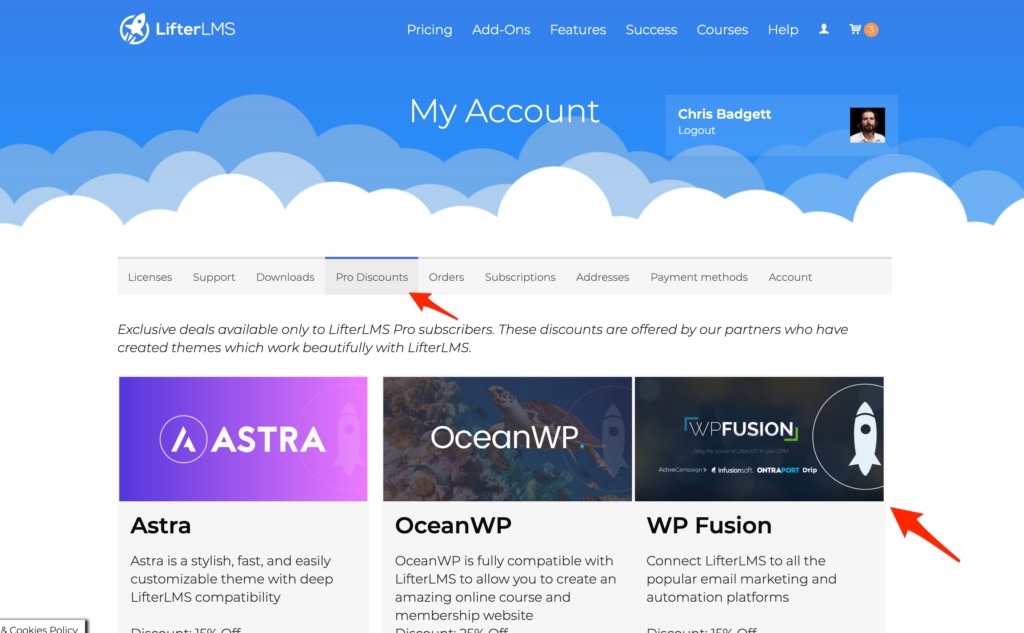This screenshot has width=1024, height=633.
Task: Click the Logout link
Action: 696,131
